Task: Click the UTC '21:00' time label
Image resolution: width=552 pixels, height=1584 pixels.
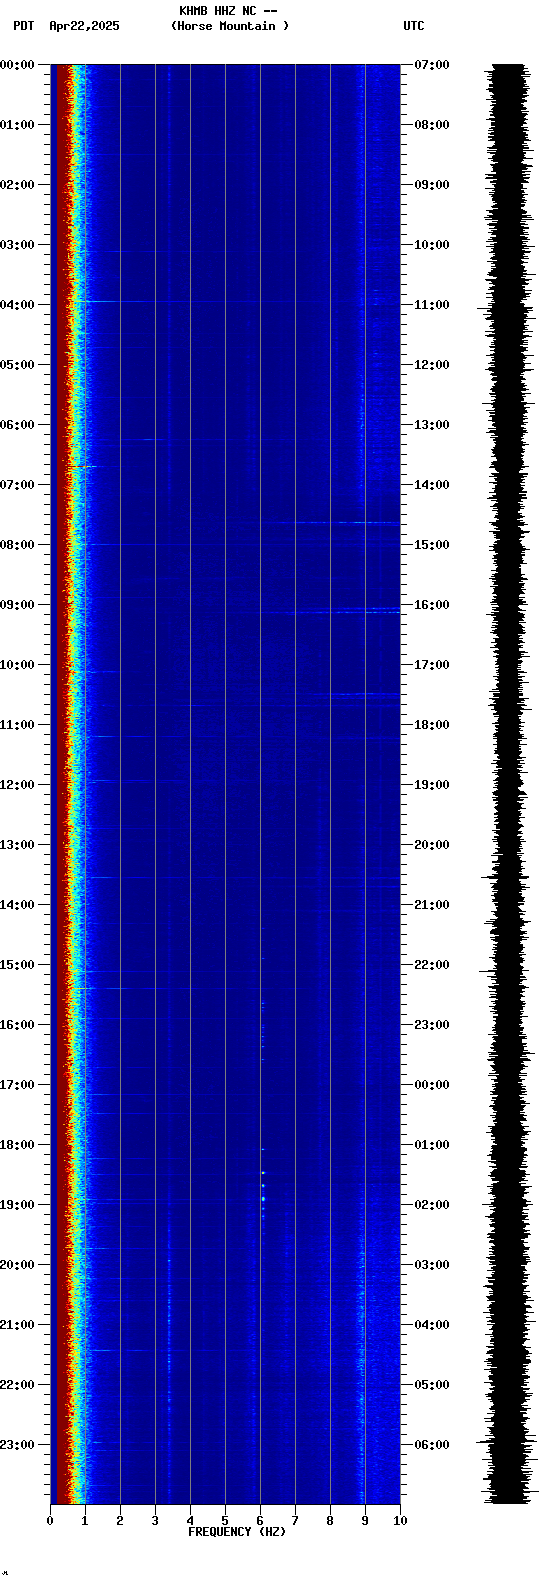Action: tap(432, 905)
